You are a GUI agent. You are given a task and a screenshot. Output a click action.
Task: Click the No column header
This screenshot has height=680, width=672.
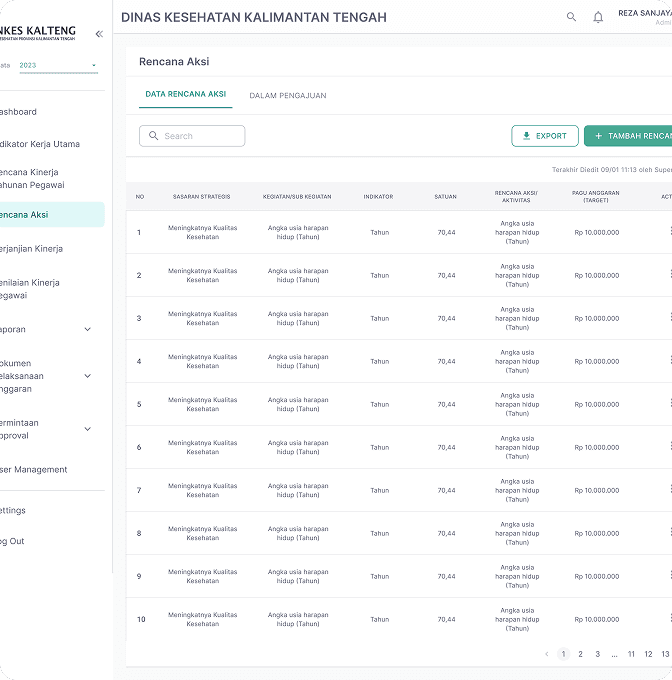coord(140,197)
